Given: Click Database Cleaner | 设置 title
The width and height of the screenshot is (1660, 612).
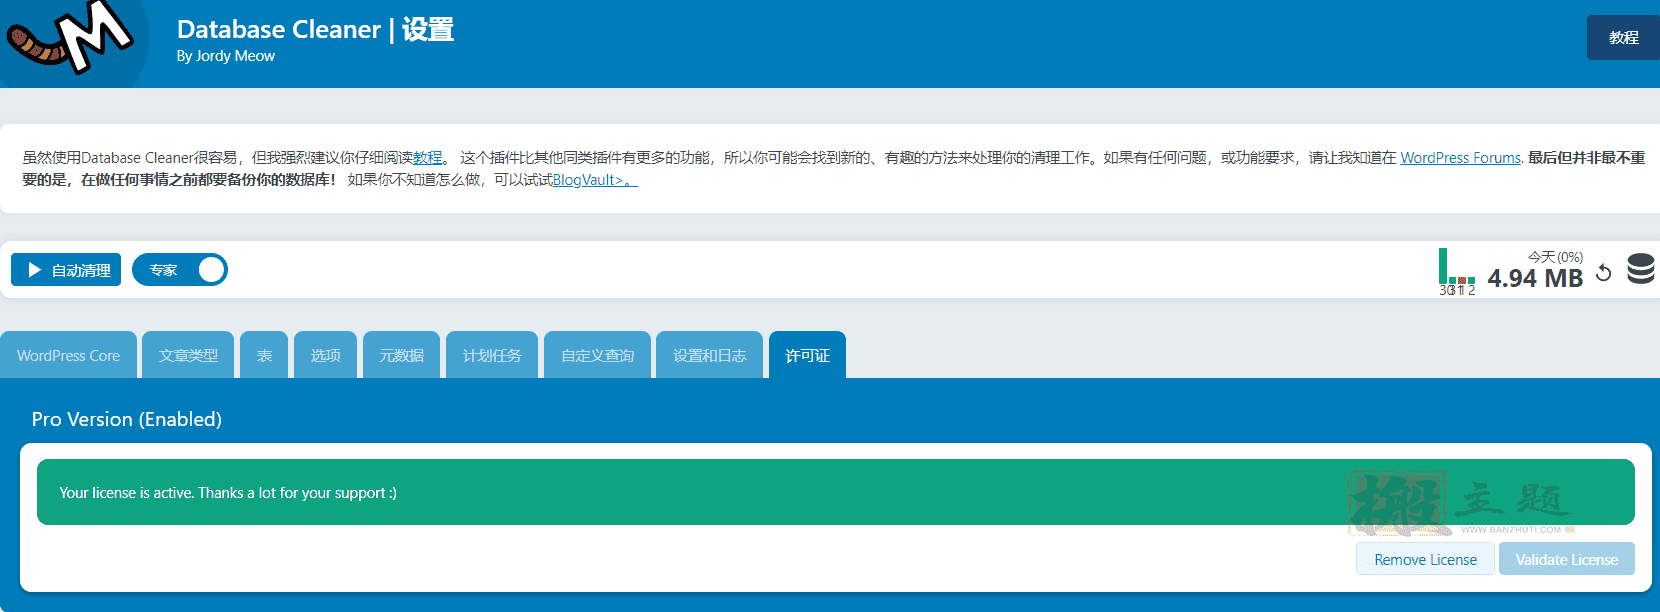Looking at the screenshot, I should click(315, 30).
